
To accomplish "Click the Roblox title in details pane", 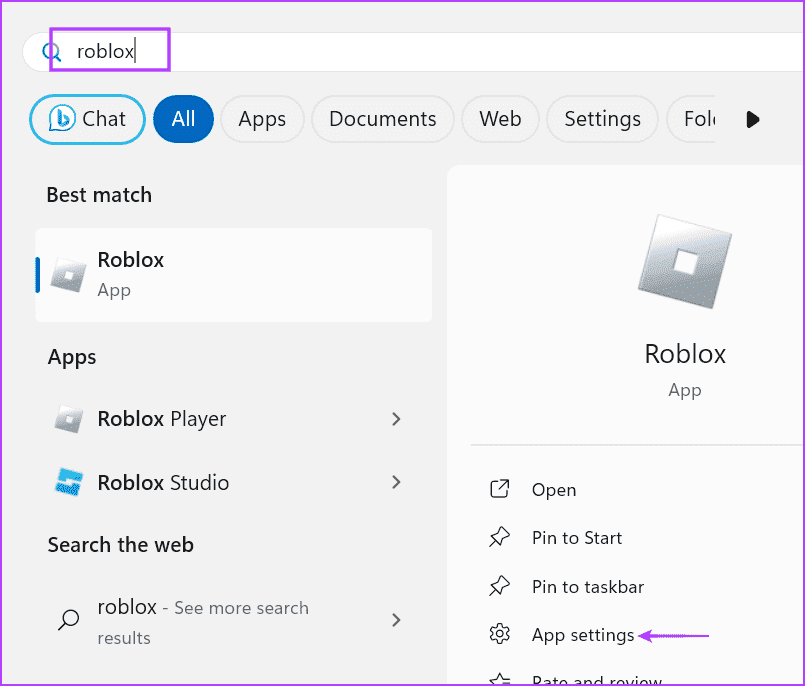I will [x=685, y=354].
